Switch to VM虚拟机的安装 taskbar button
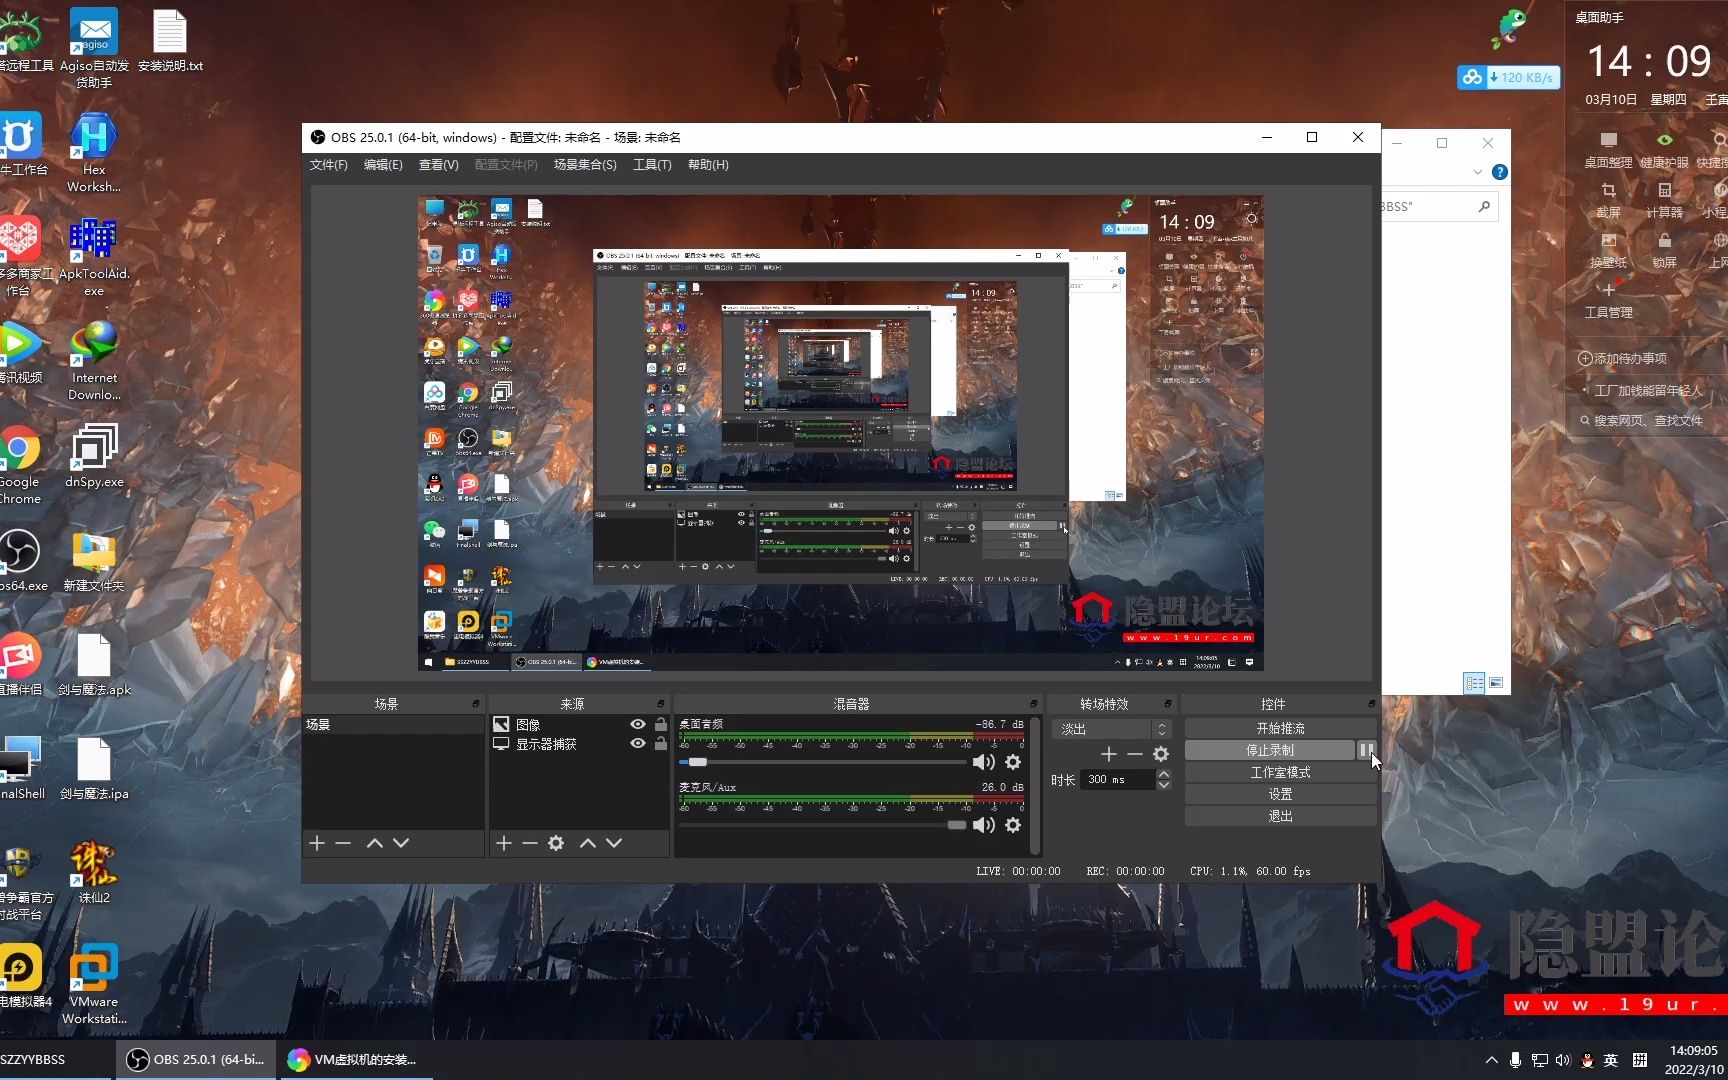 [x=355, y=1060]
